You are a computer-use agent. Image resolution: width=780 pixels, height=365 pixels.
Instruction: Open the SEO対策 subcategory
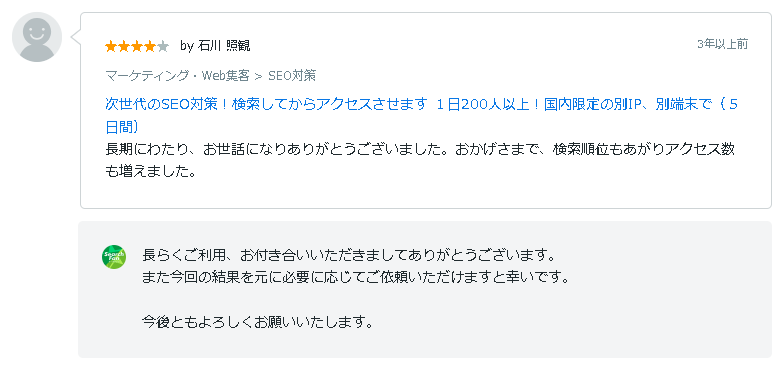pos(292,76)
